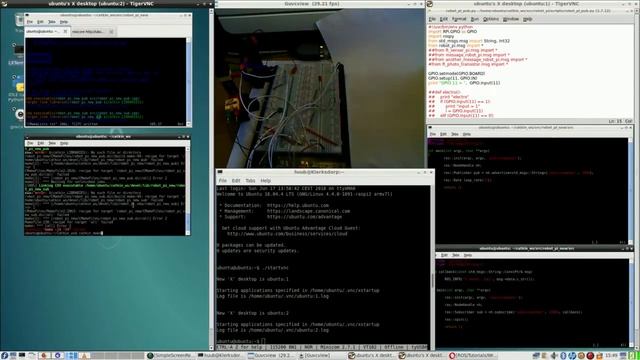Image resolution: width=640 pixels, height=360 pixels.
Task: Open File menu in catkin_ws terminal window
Action: pyautogui.click(x=30, y=143)
